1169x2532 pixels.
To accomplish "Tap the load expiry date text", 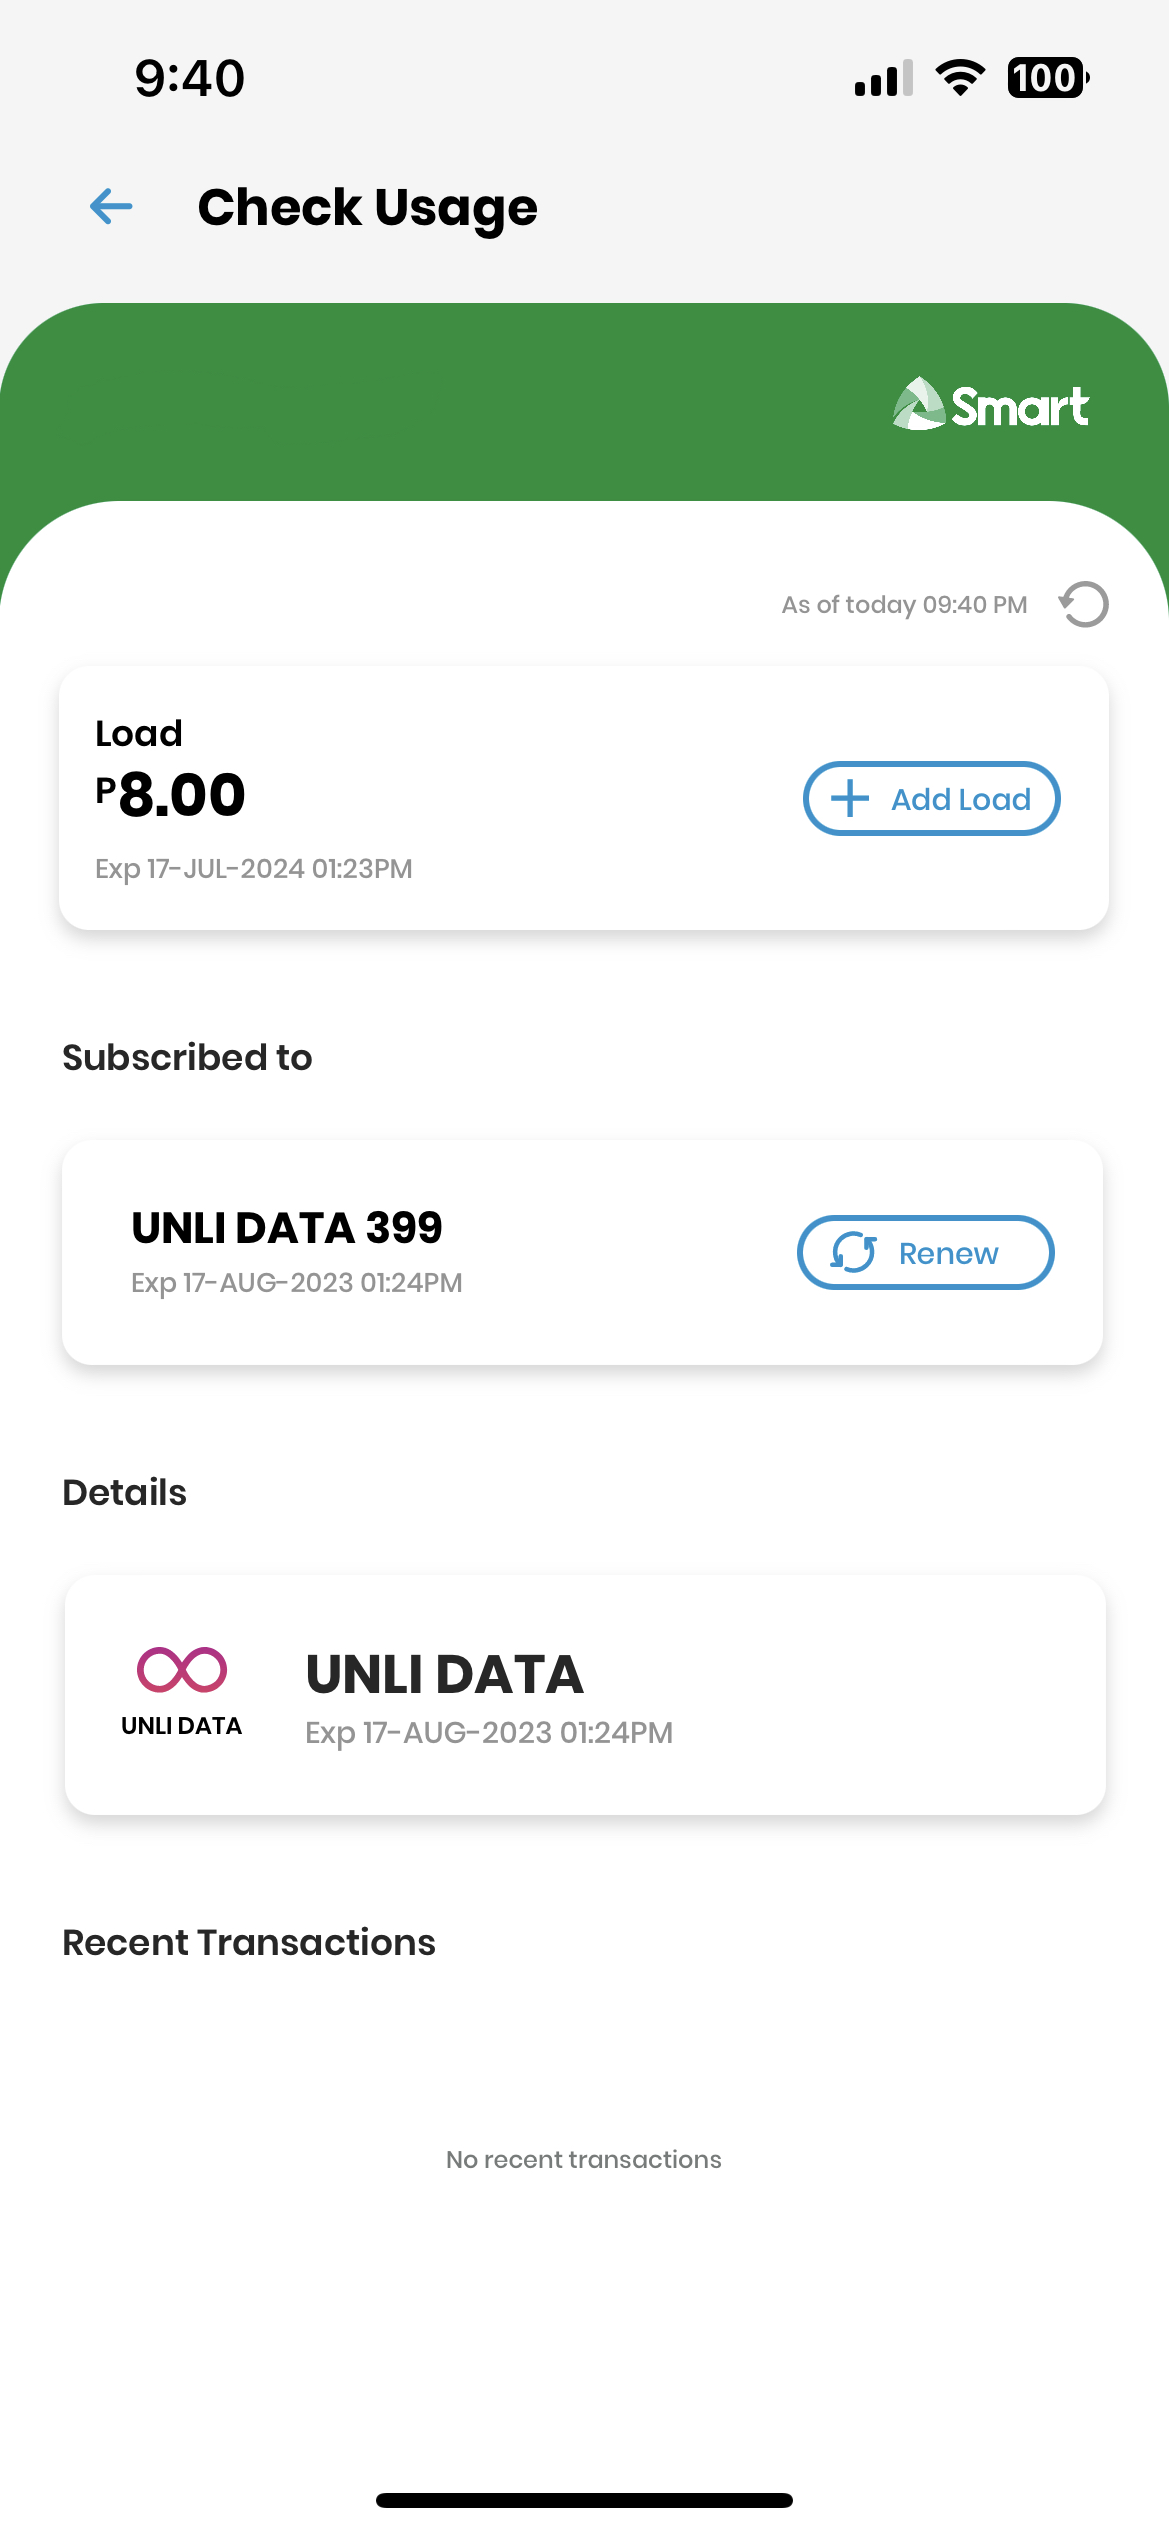I will point(254,868).
